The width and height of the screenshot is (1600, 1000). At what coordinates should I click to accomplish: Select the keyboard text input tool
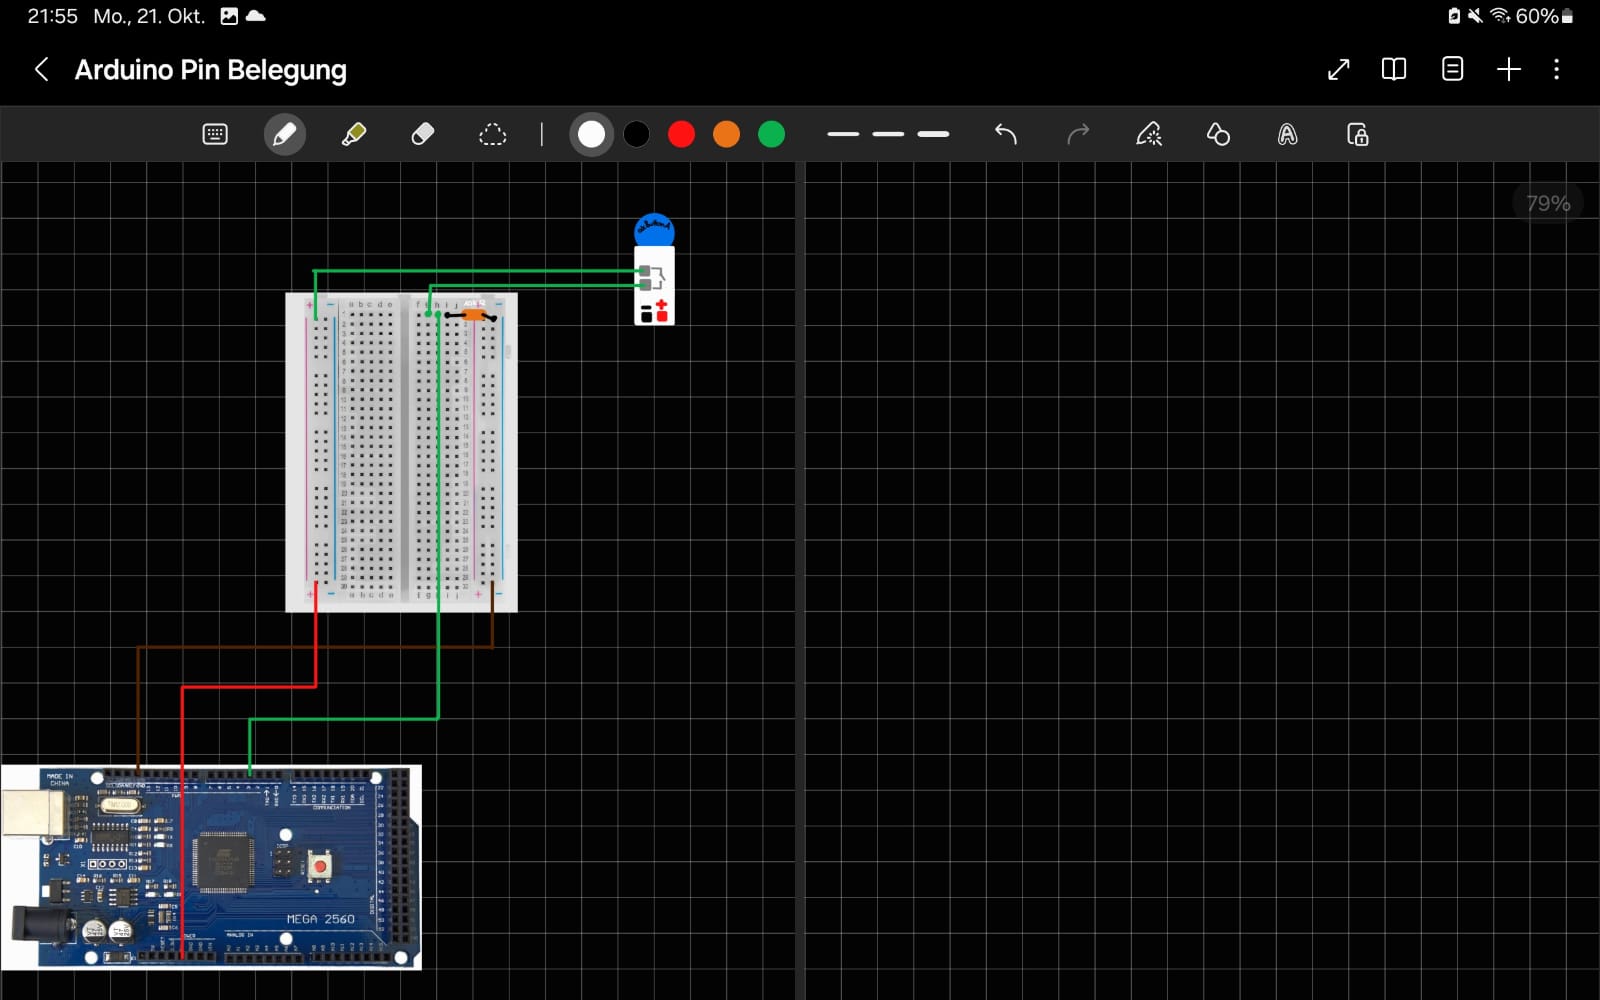click(215, 134)
